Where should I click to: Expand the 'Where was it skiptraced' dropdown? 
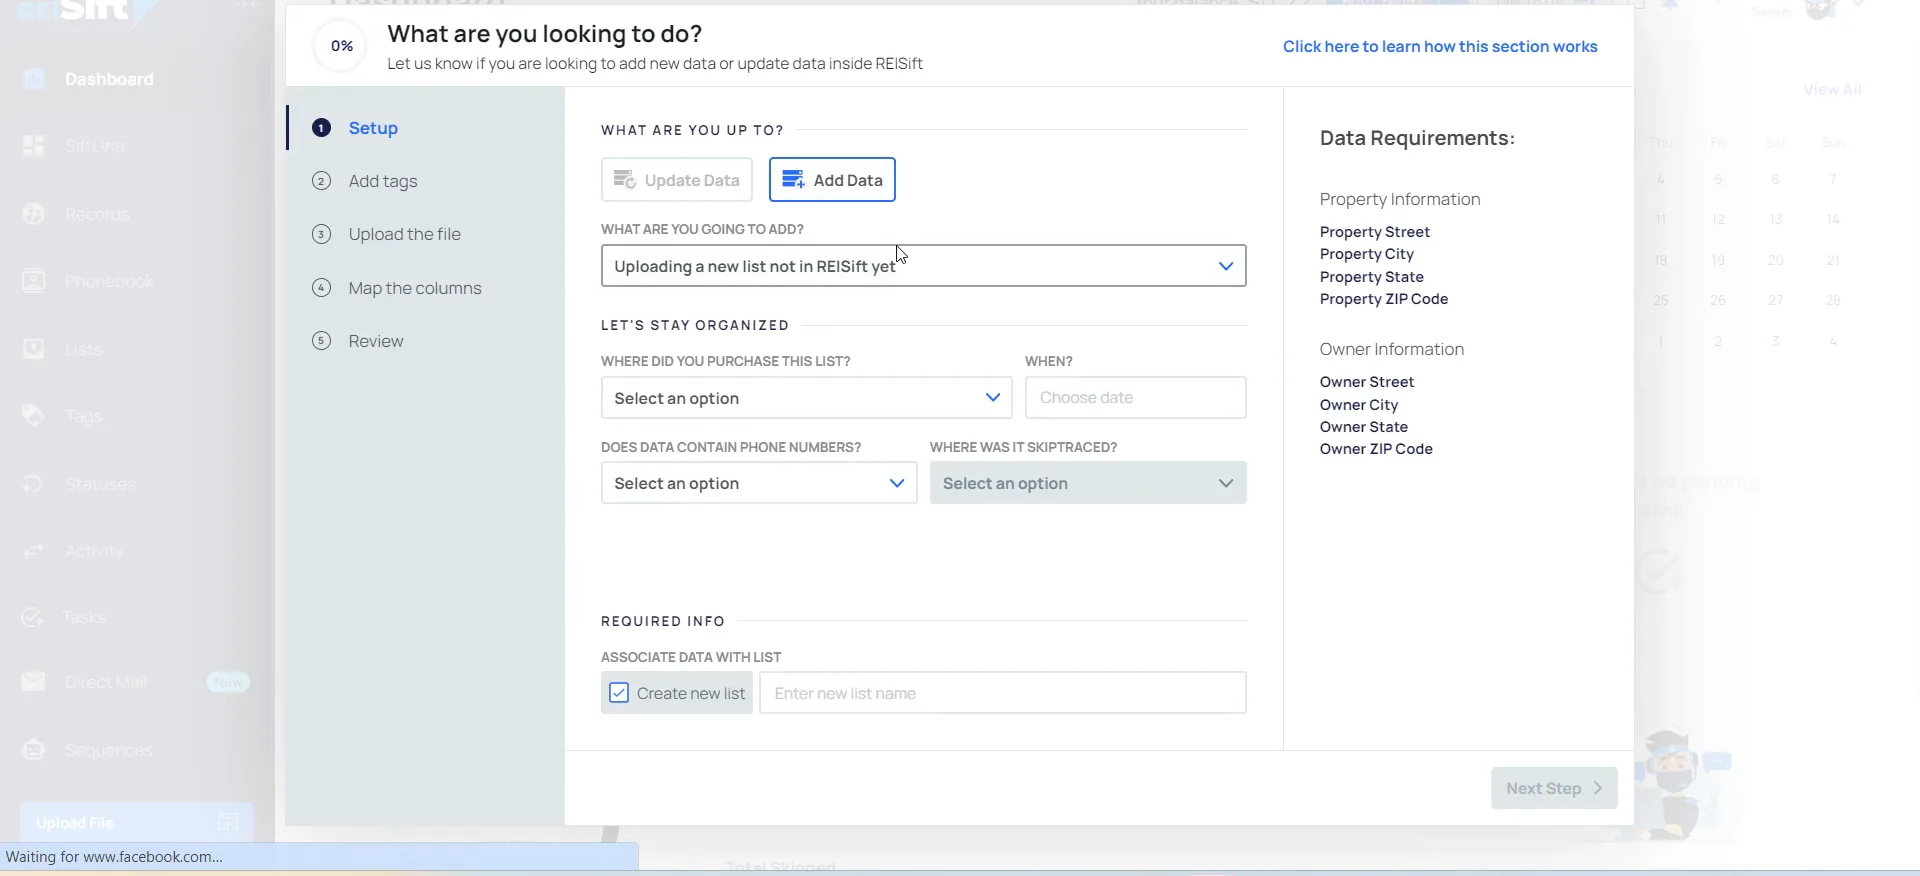(x=1088, y=483)
